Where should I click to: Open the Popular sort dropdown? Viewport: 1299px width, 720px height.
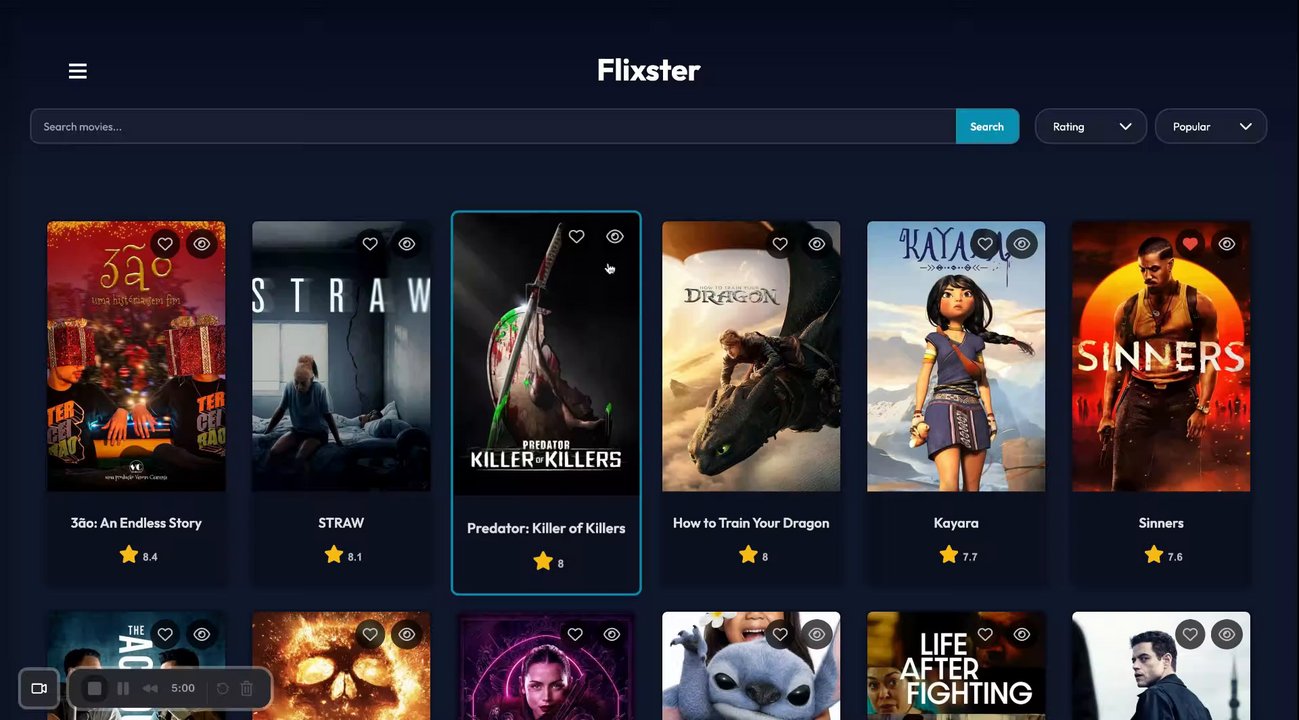point(1211,127)
